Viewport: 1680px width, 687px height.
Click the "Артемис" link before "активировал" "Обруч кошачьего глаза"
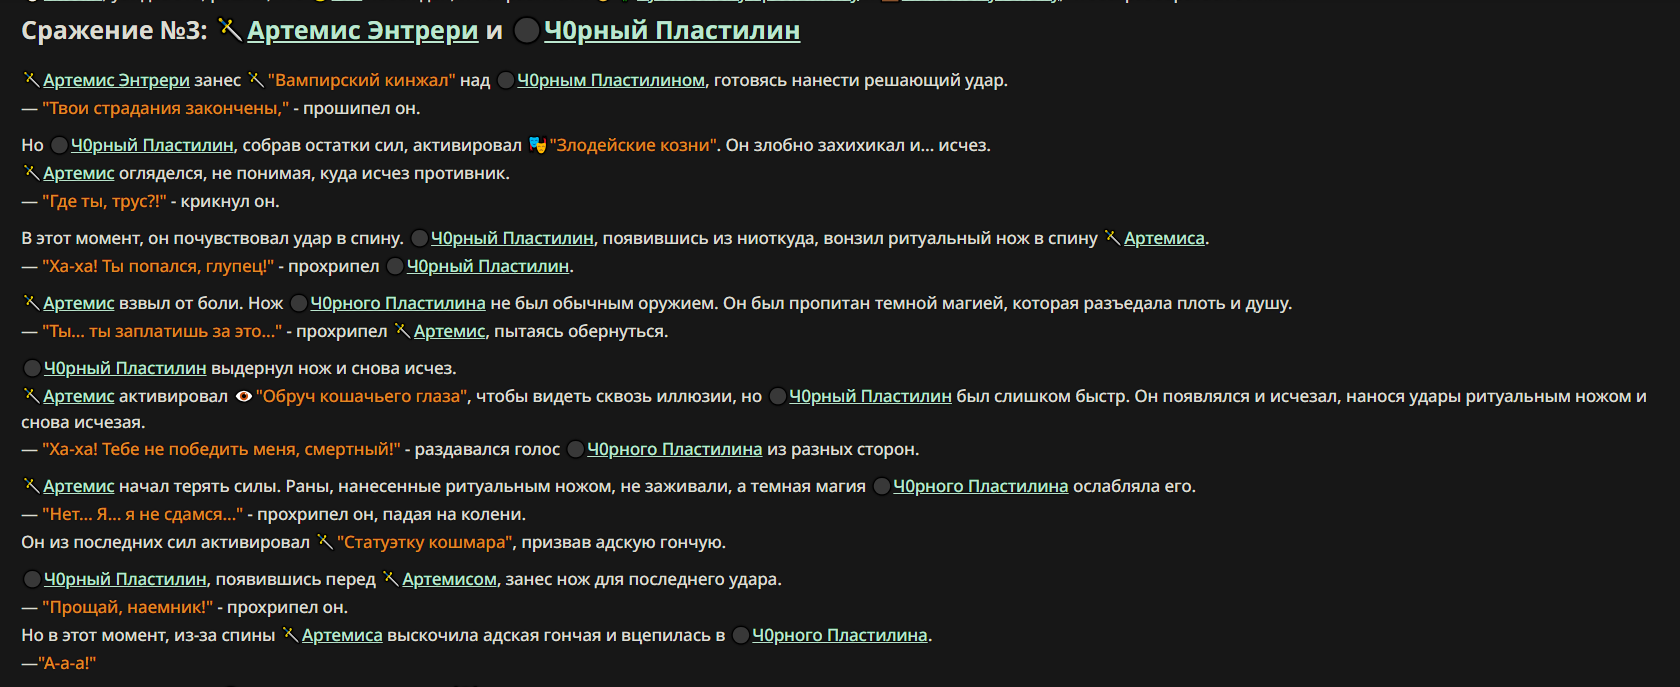click(x=79, y=396)
